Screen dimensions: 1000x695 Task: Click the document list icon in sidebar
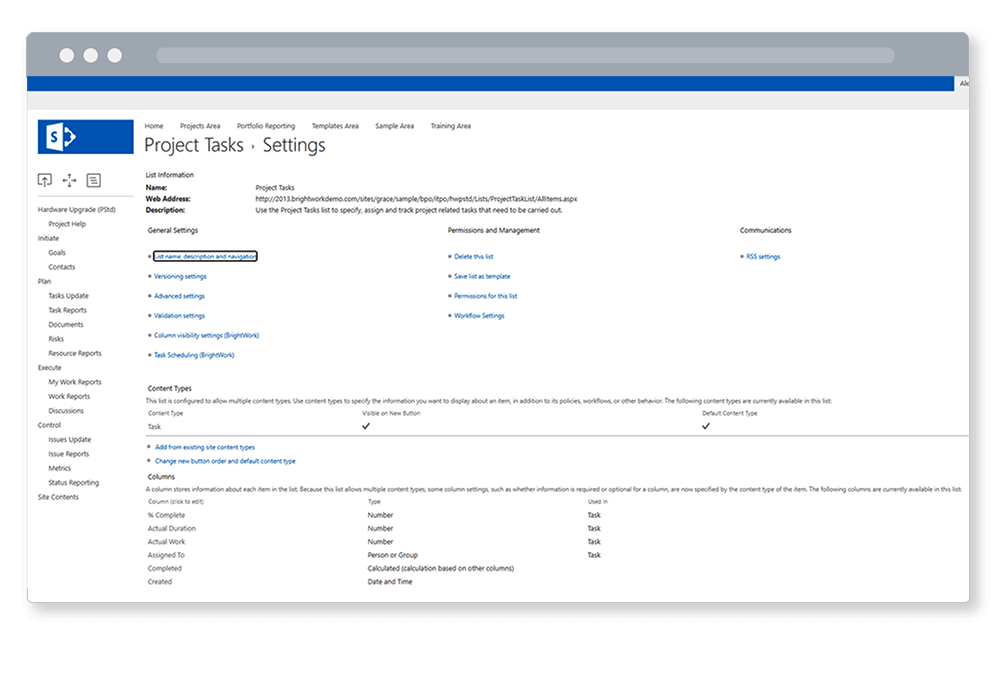[94, 180]
